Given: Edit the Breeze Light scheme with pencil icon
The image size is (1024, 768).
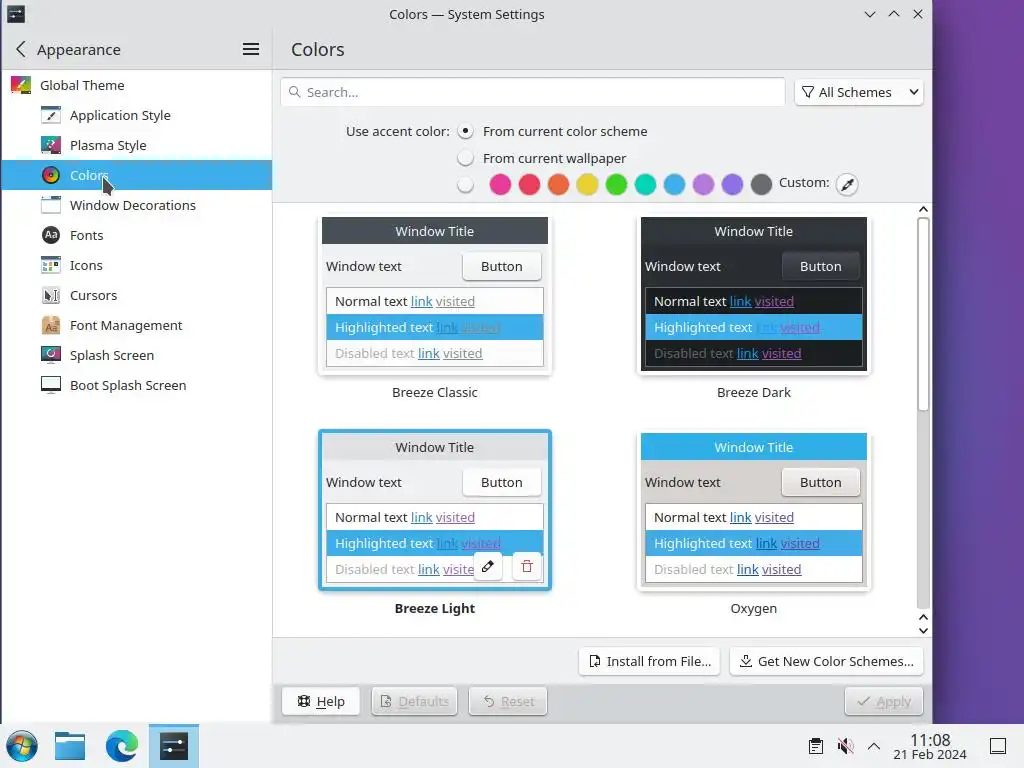Looking at the screenshot, I should 488,566.
